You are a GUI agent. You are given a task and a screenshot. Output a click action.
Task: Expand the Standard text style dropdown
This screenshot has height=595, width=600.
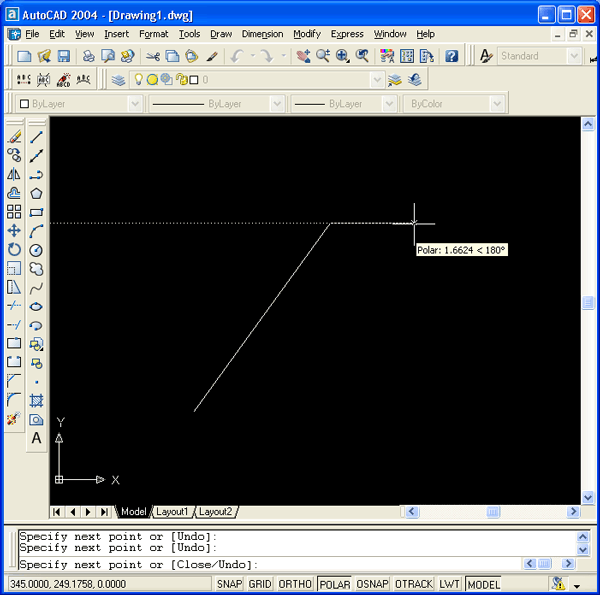(573, 57)
